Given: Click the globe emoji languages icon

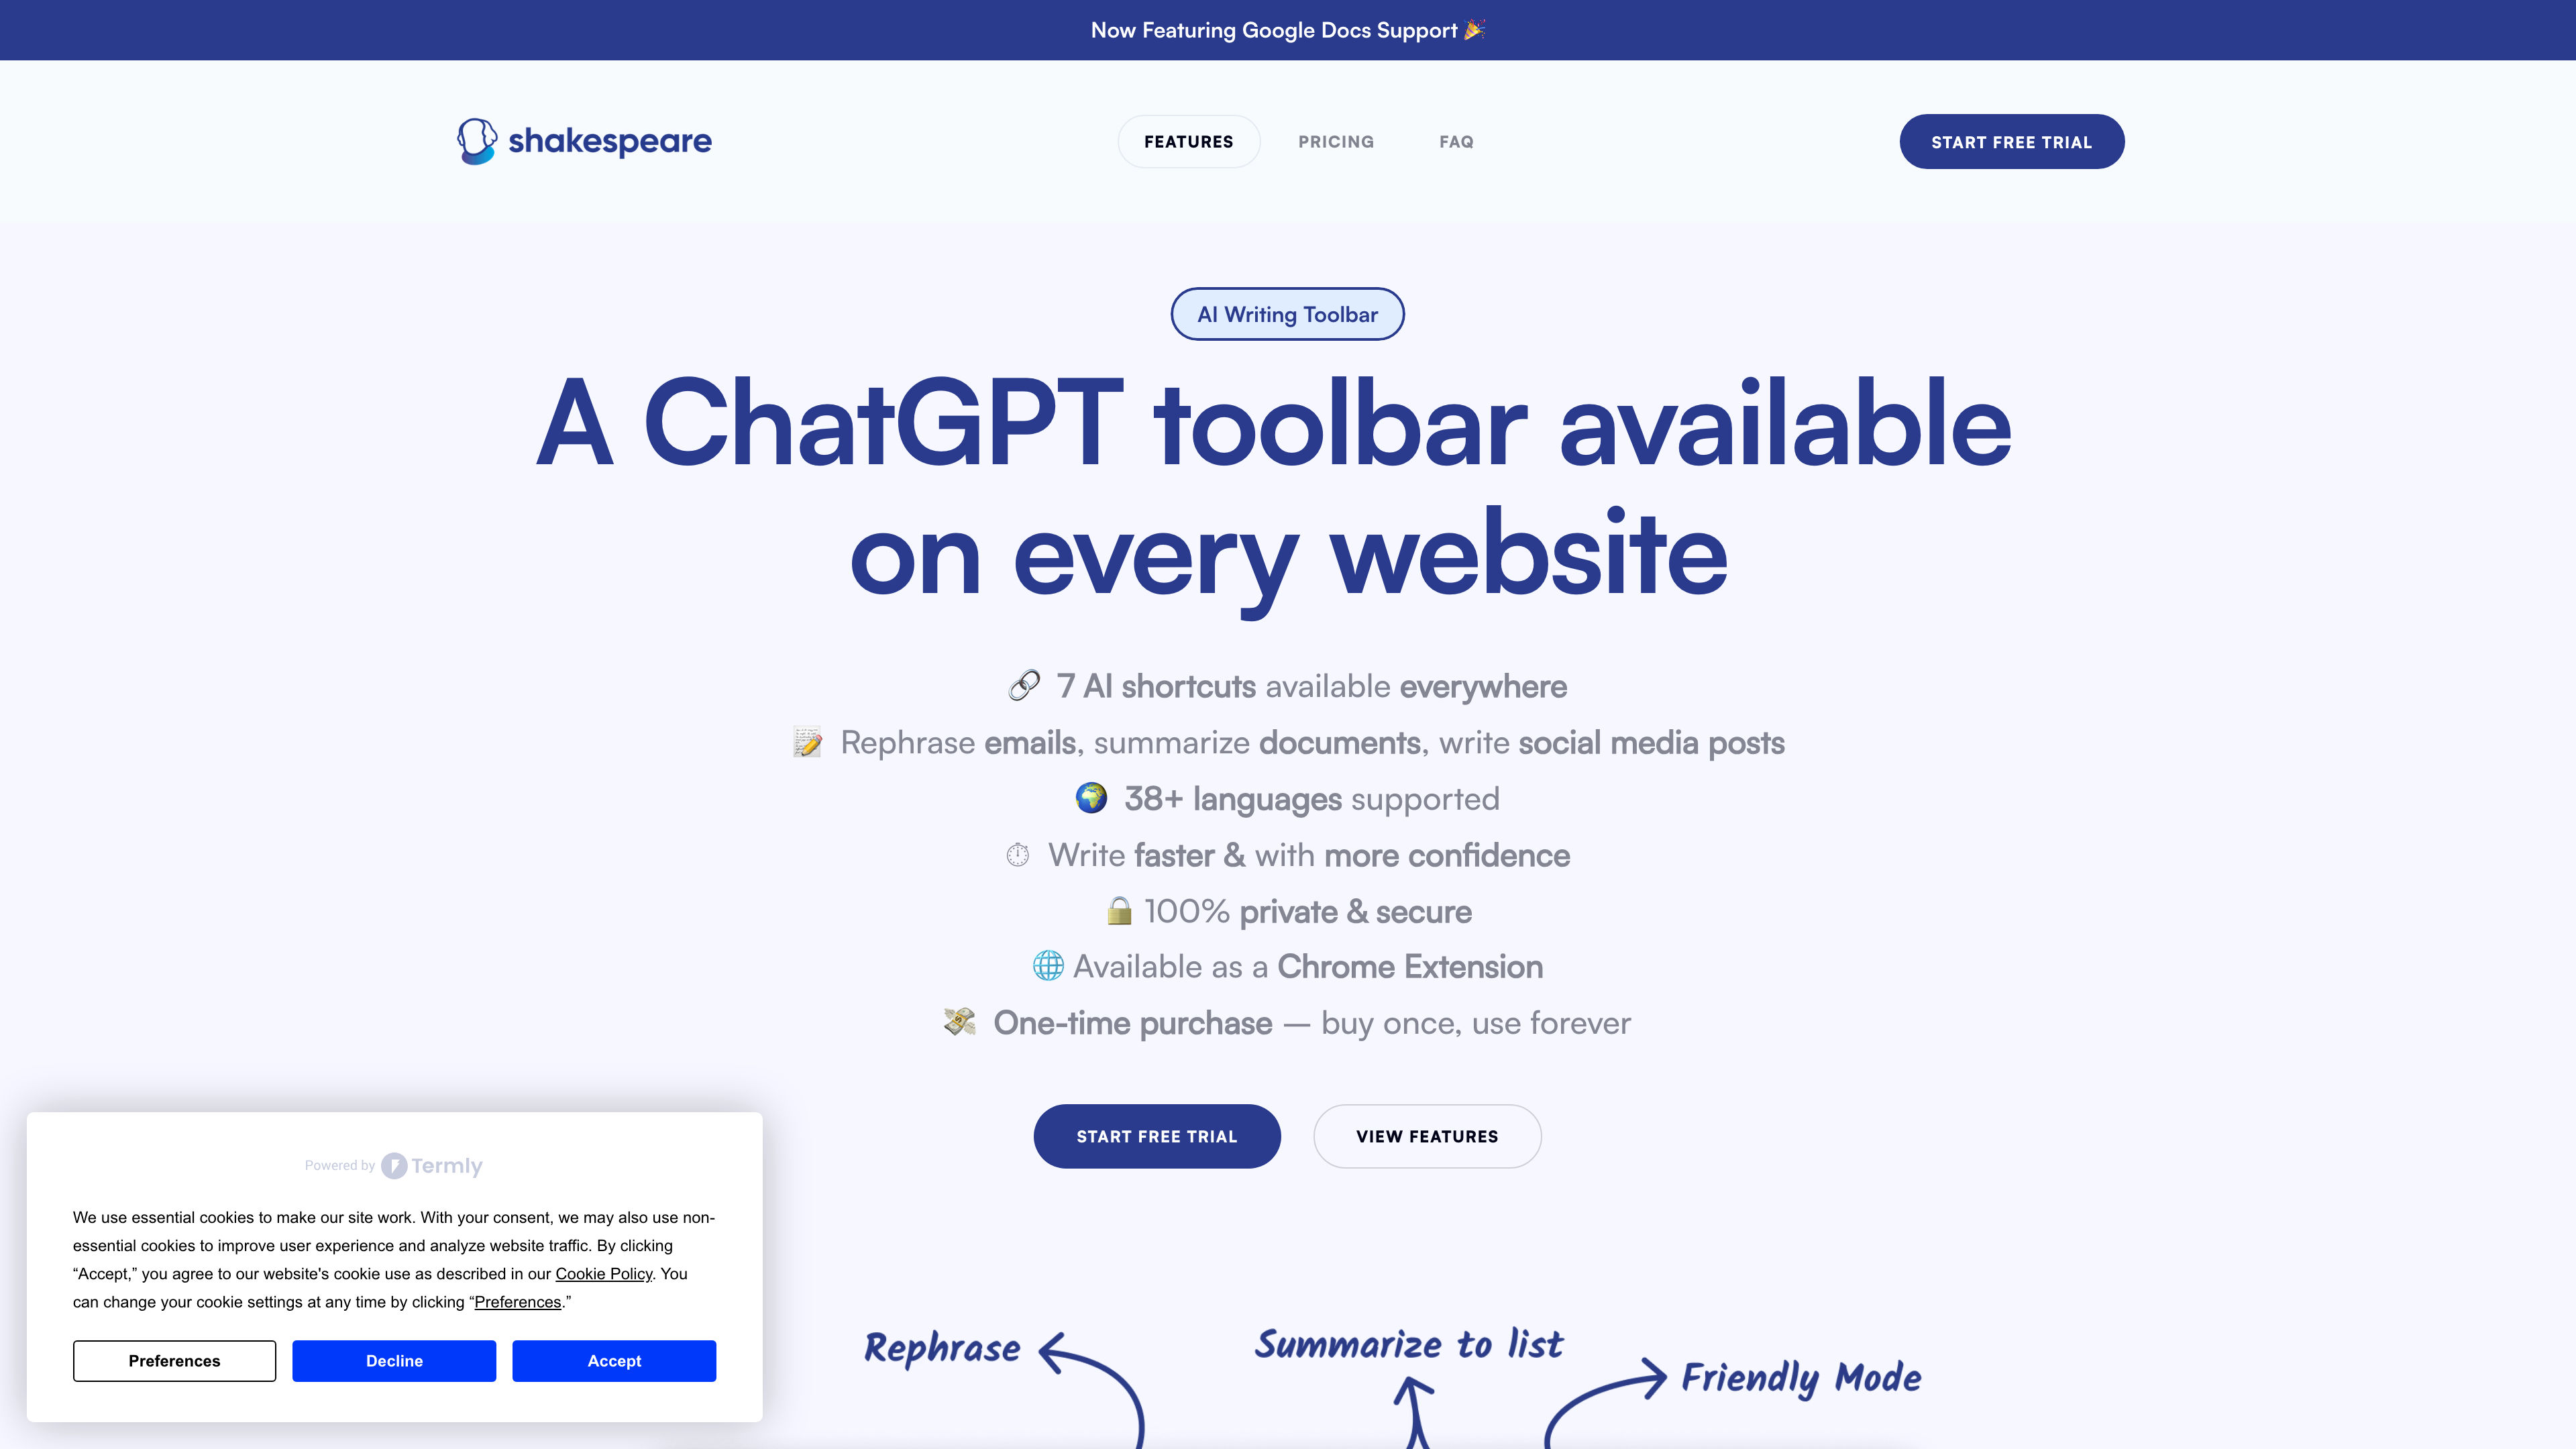Looking at the screenshot, I should [1091, 798].
